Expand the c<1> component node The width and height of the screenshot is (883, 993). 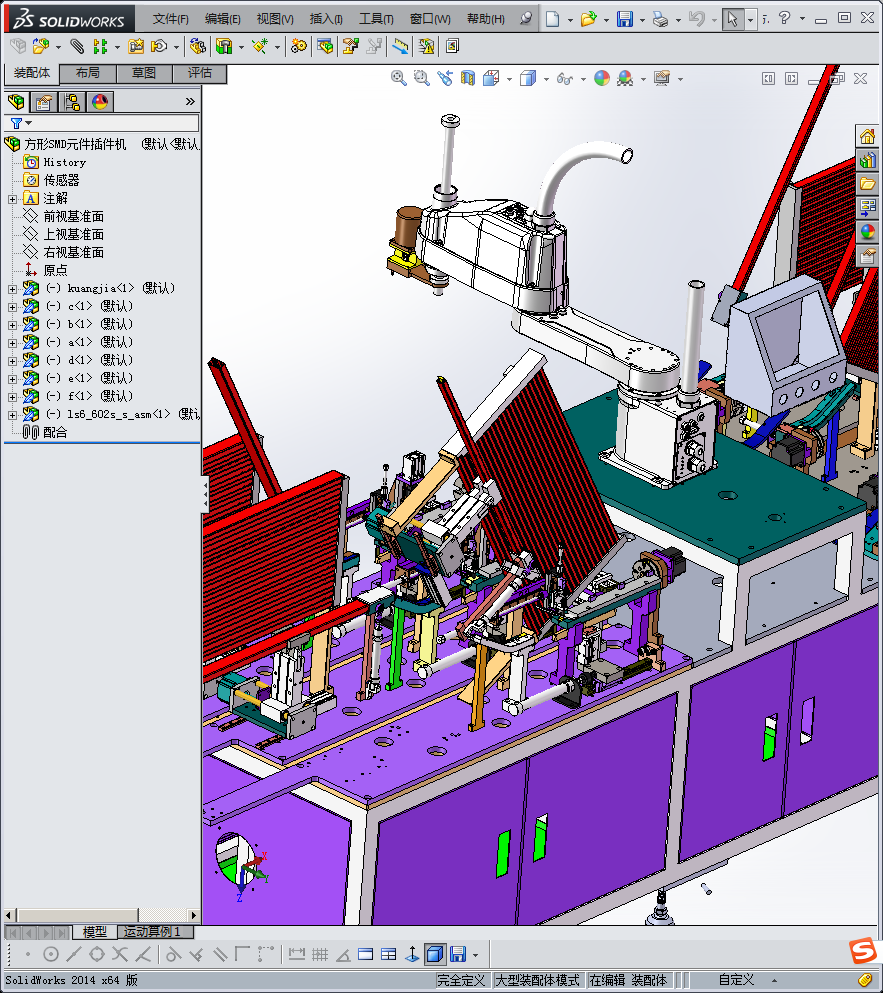click(x=12, y=307)
